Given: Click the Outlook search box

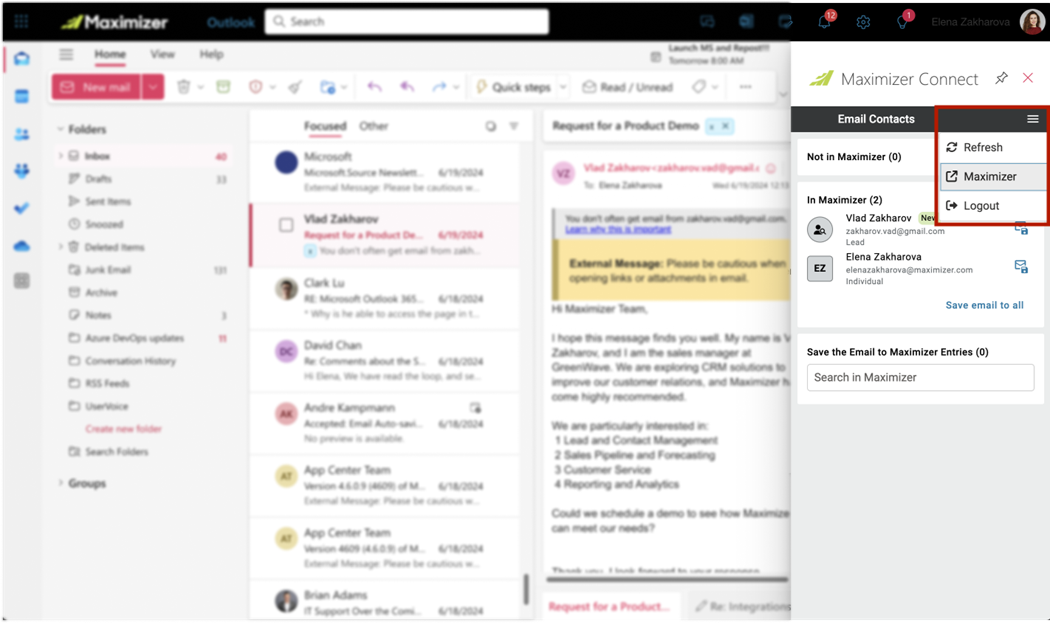Looking at the screenshot, I should pyautogui.click(x=406, y=21).
